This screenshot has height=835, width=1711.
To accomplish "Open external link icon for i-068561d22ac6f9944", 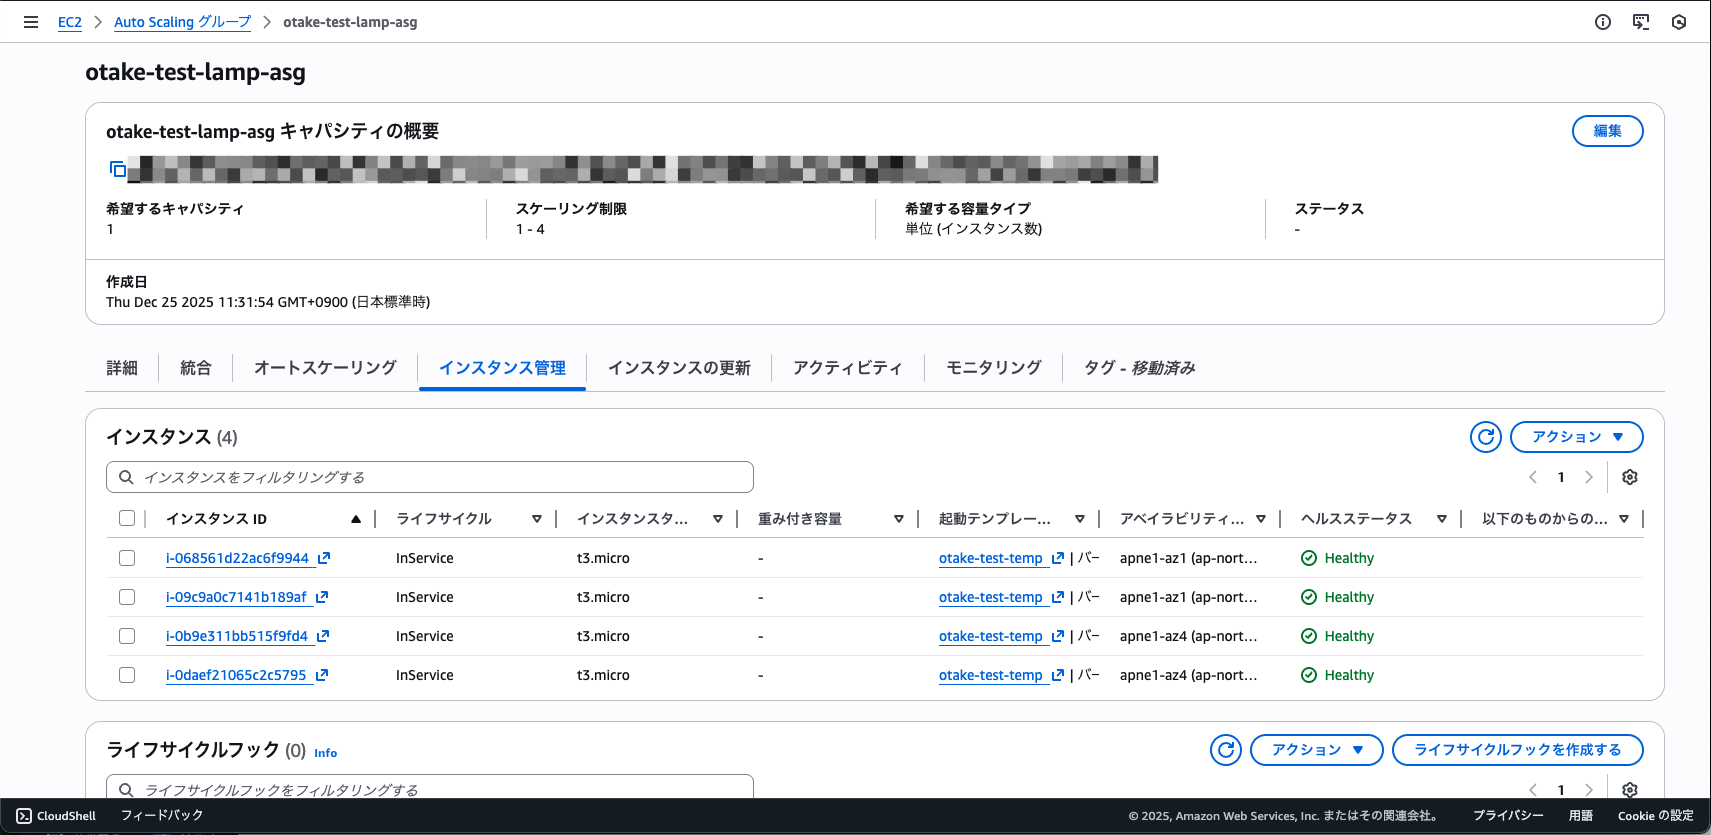I will pyautogui.click(x=324, y=558).
